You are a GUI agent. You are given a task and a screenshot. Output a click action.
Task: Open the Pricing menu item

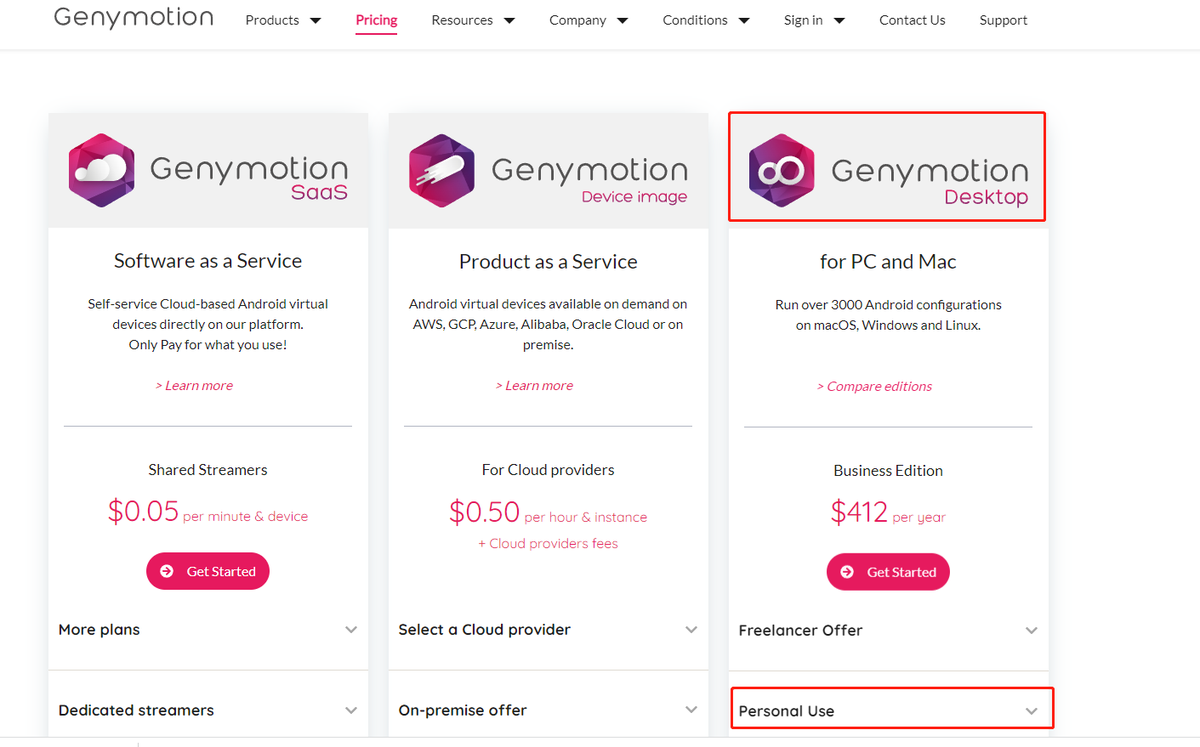[376, 20]
